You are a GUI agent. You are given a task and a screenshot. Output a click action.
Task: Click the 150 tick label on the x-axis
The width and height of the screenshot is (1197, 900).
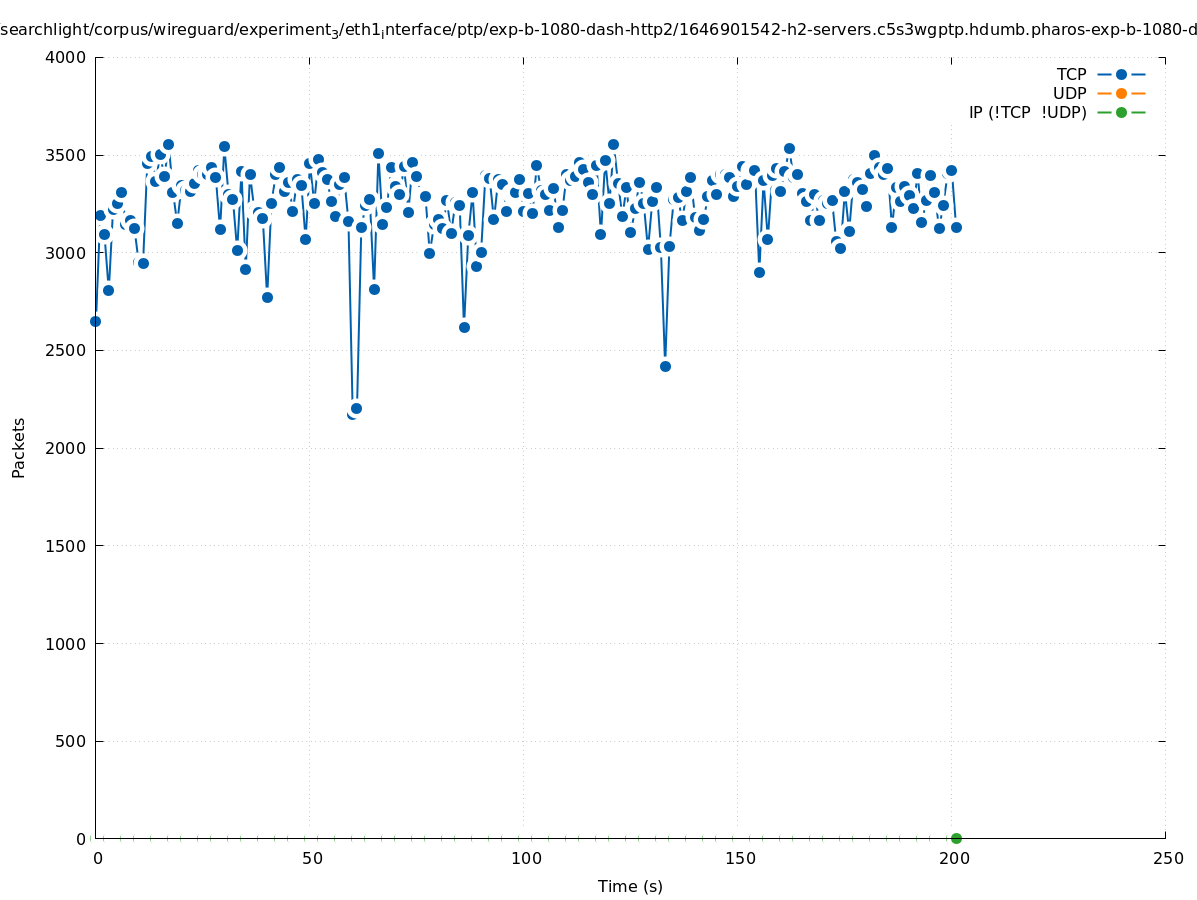739,858
